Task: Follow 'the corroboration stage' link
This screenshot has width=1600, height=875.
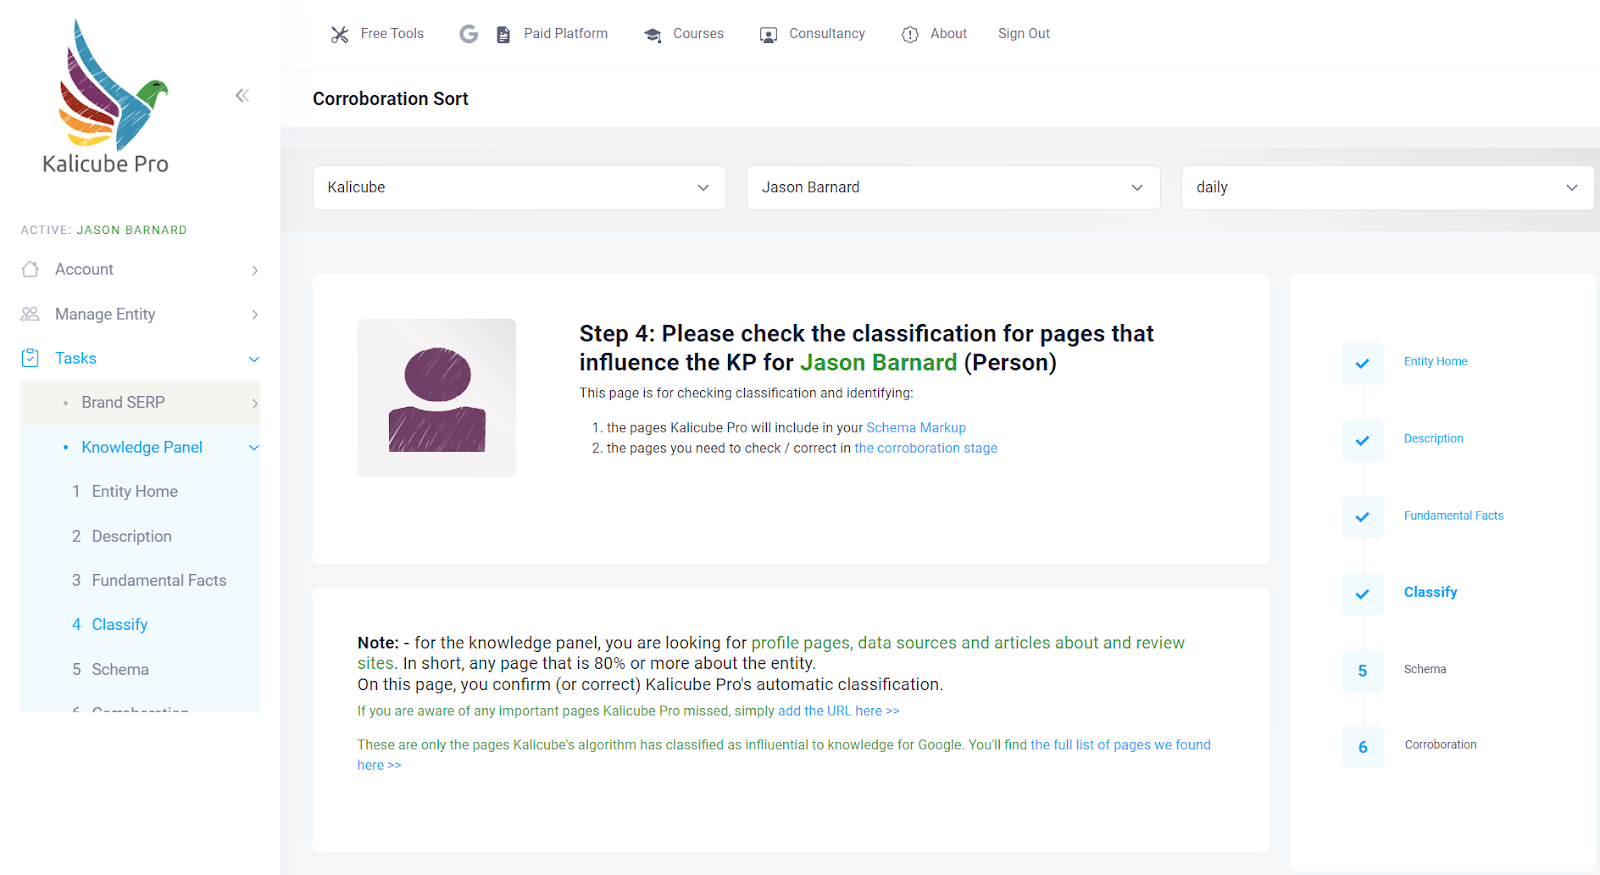Action: [926, 448]
